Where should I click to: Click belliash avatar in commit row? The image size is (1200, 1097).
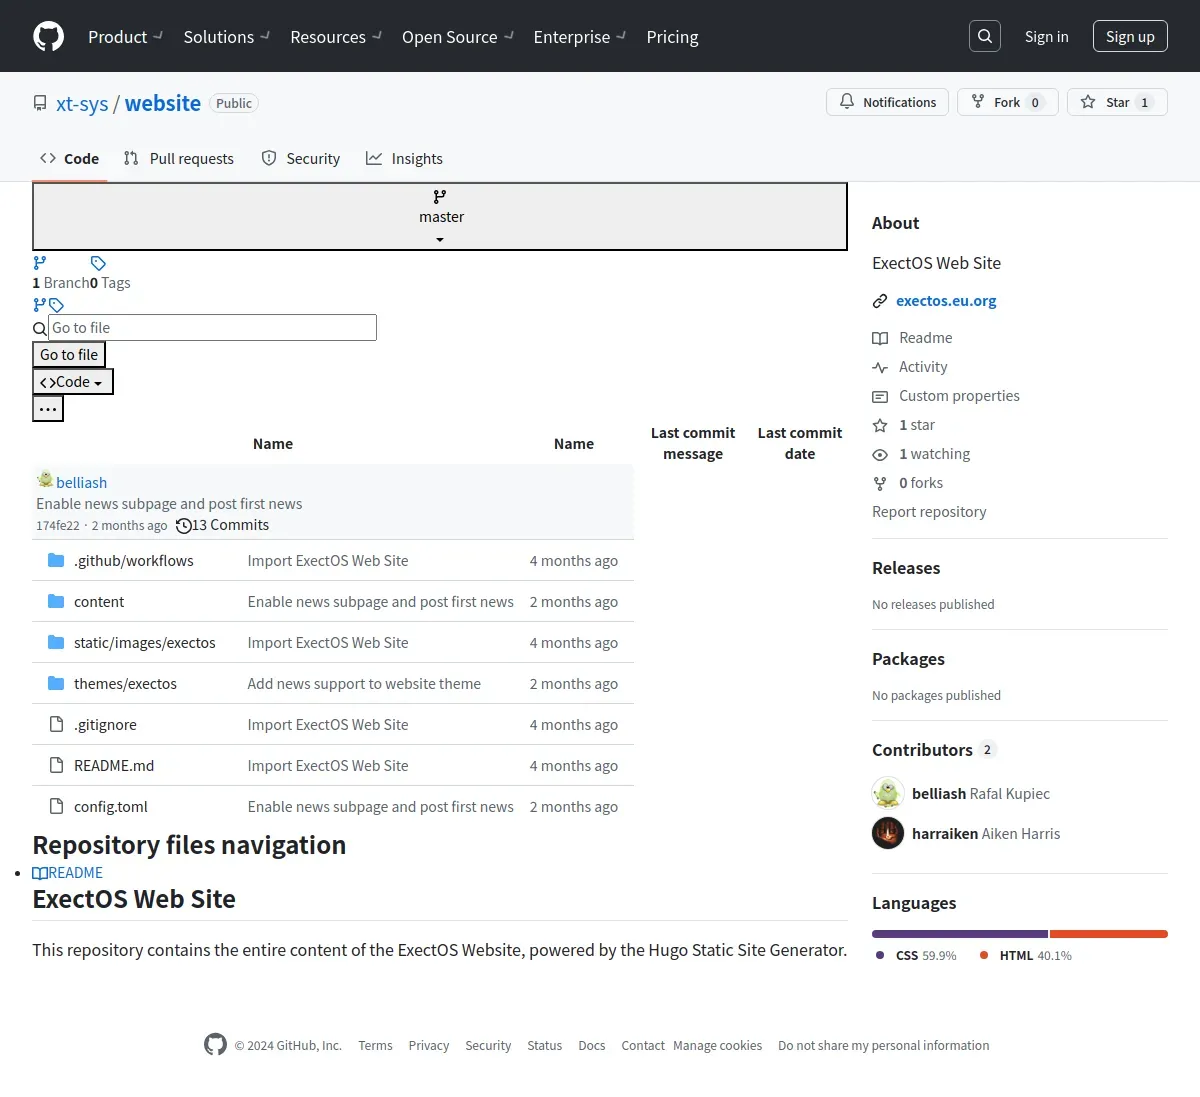45,480
